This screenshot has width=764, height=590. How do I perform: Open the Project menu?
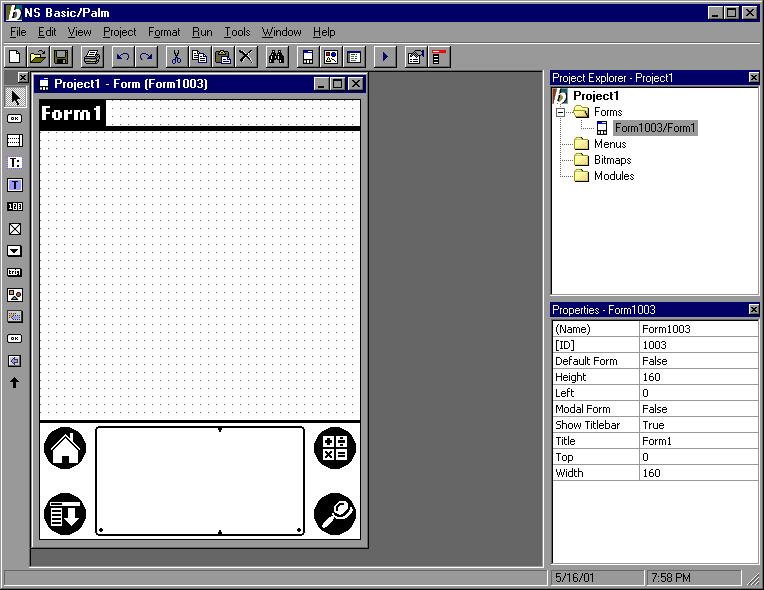119,32
